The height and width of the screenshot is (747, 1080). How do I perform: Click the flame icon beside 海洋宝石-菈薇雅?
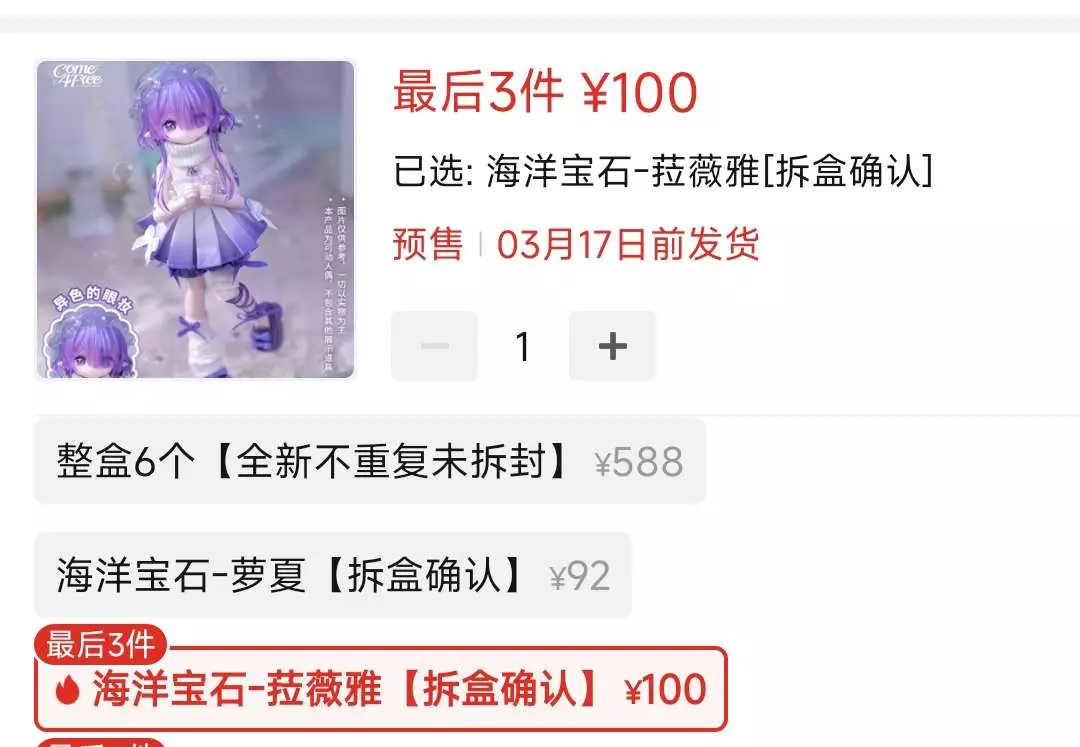coord(68,689)
